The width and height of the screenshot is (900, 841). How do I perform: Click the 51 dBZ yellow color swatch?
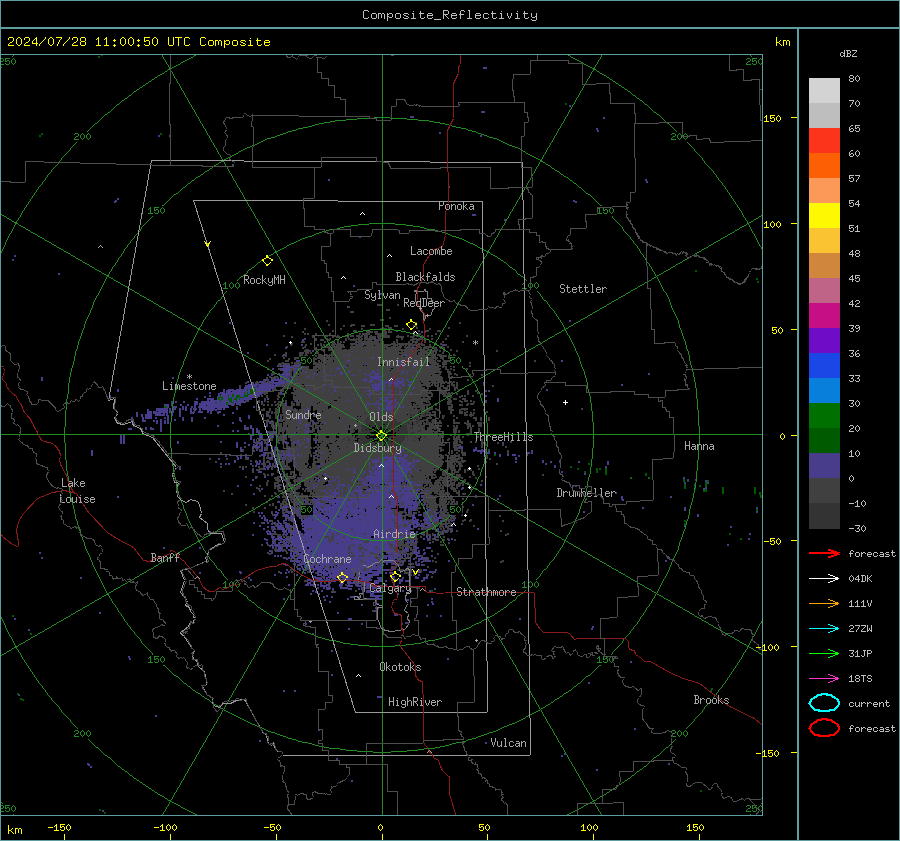point(824,215)
